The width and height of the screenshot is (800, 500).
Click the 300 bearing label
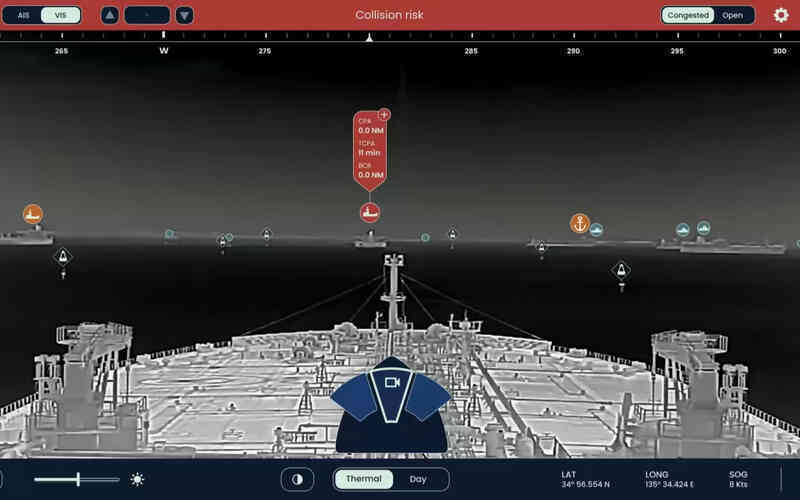pos(779,51)
